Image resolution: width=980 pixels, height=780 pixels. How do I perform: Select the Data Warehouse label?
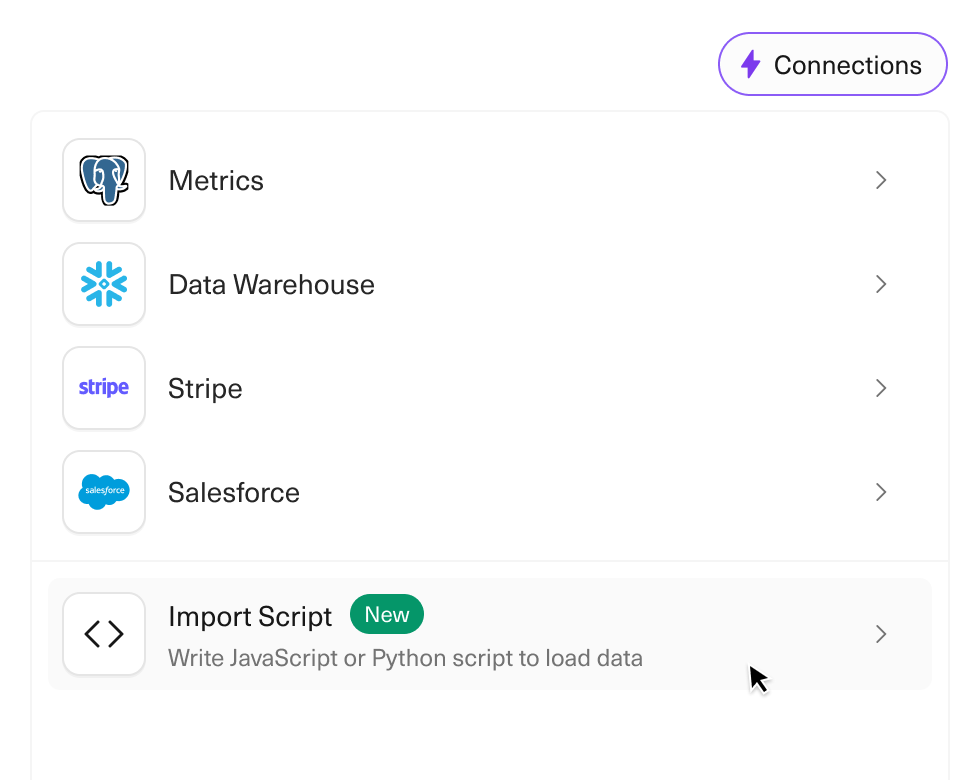pyautogui.click(x=271, y=285)
